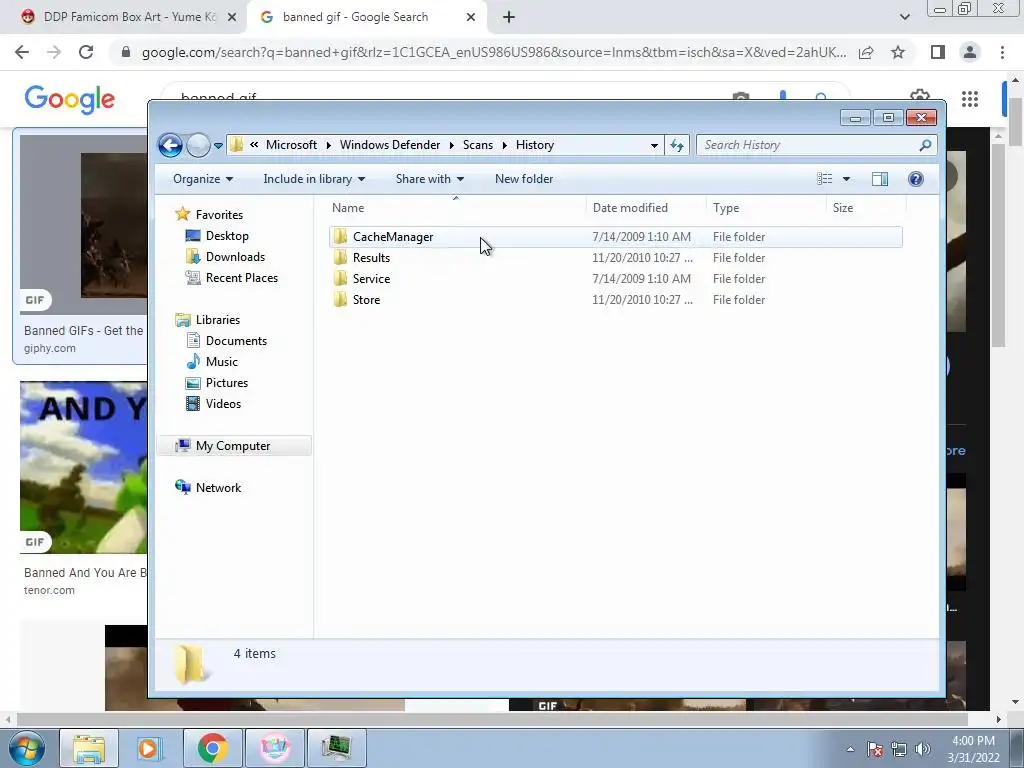Toggle Chrome's side panel button
Screen dimensions: 1024x768
[x=938, y=52]
